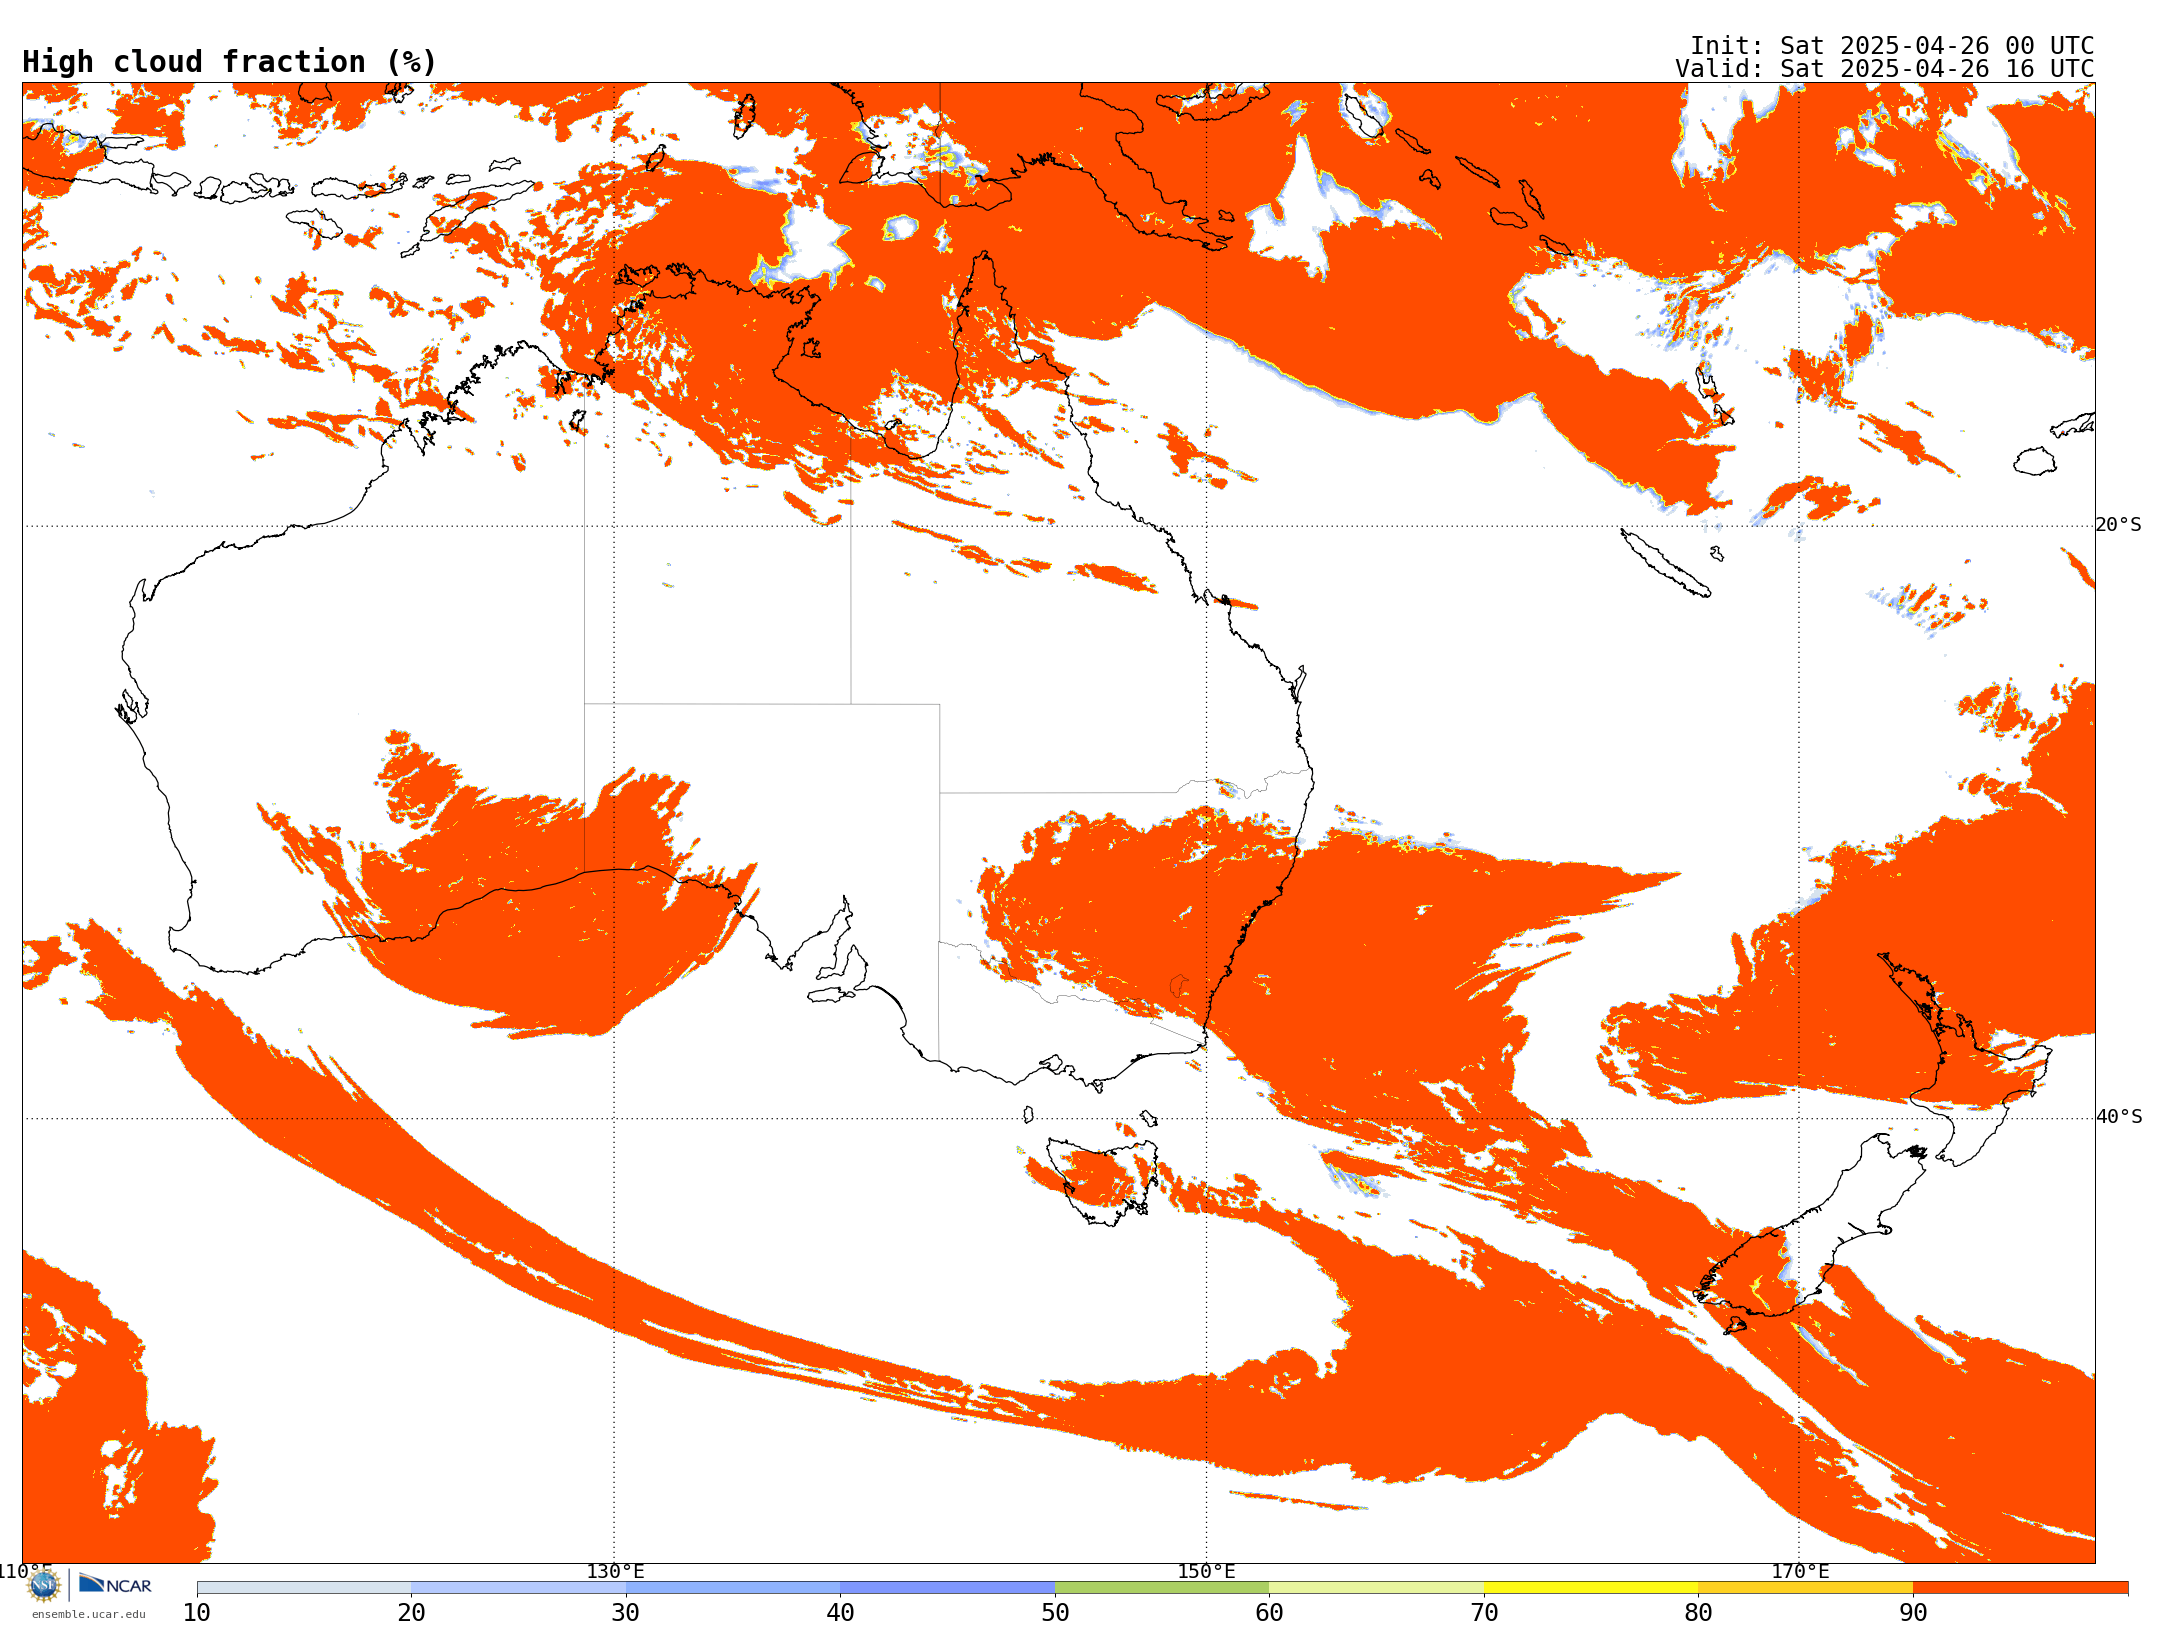The width and height of the screenshot is (2160, 1626).
Task: Click the colorbar tick label 20
Action: (x=411, y=1613)
